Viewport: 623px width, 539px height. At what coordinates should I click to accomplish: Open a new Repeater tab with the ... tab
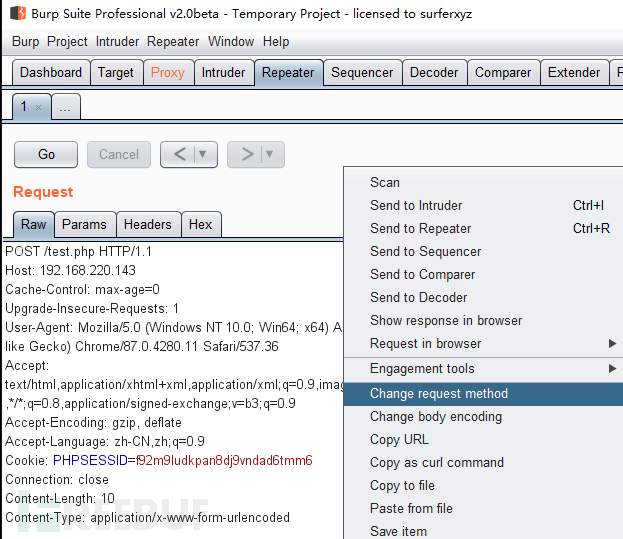tap(66, 107)
